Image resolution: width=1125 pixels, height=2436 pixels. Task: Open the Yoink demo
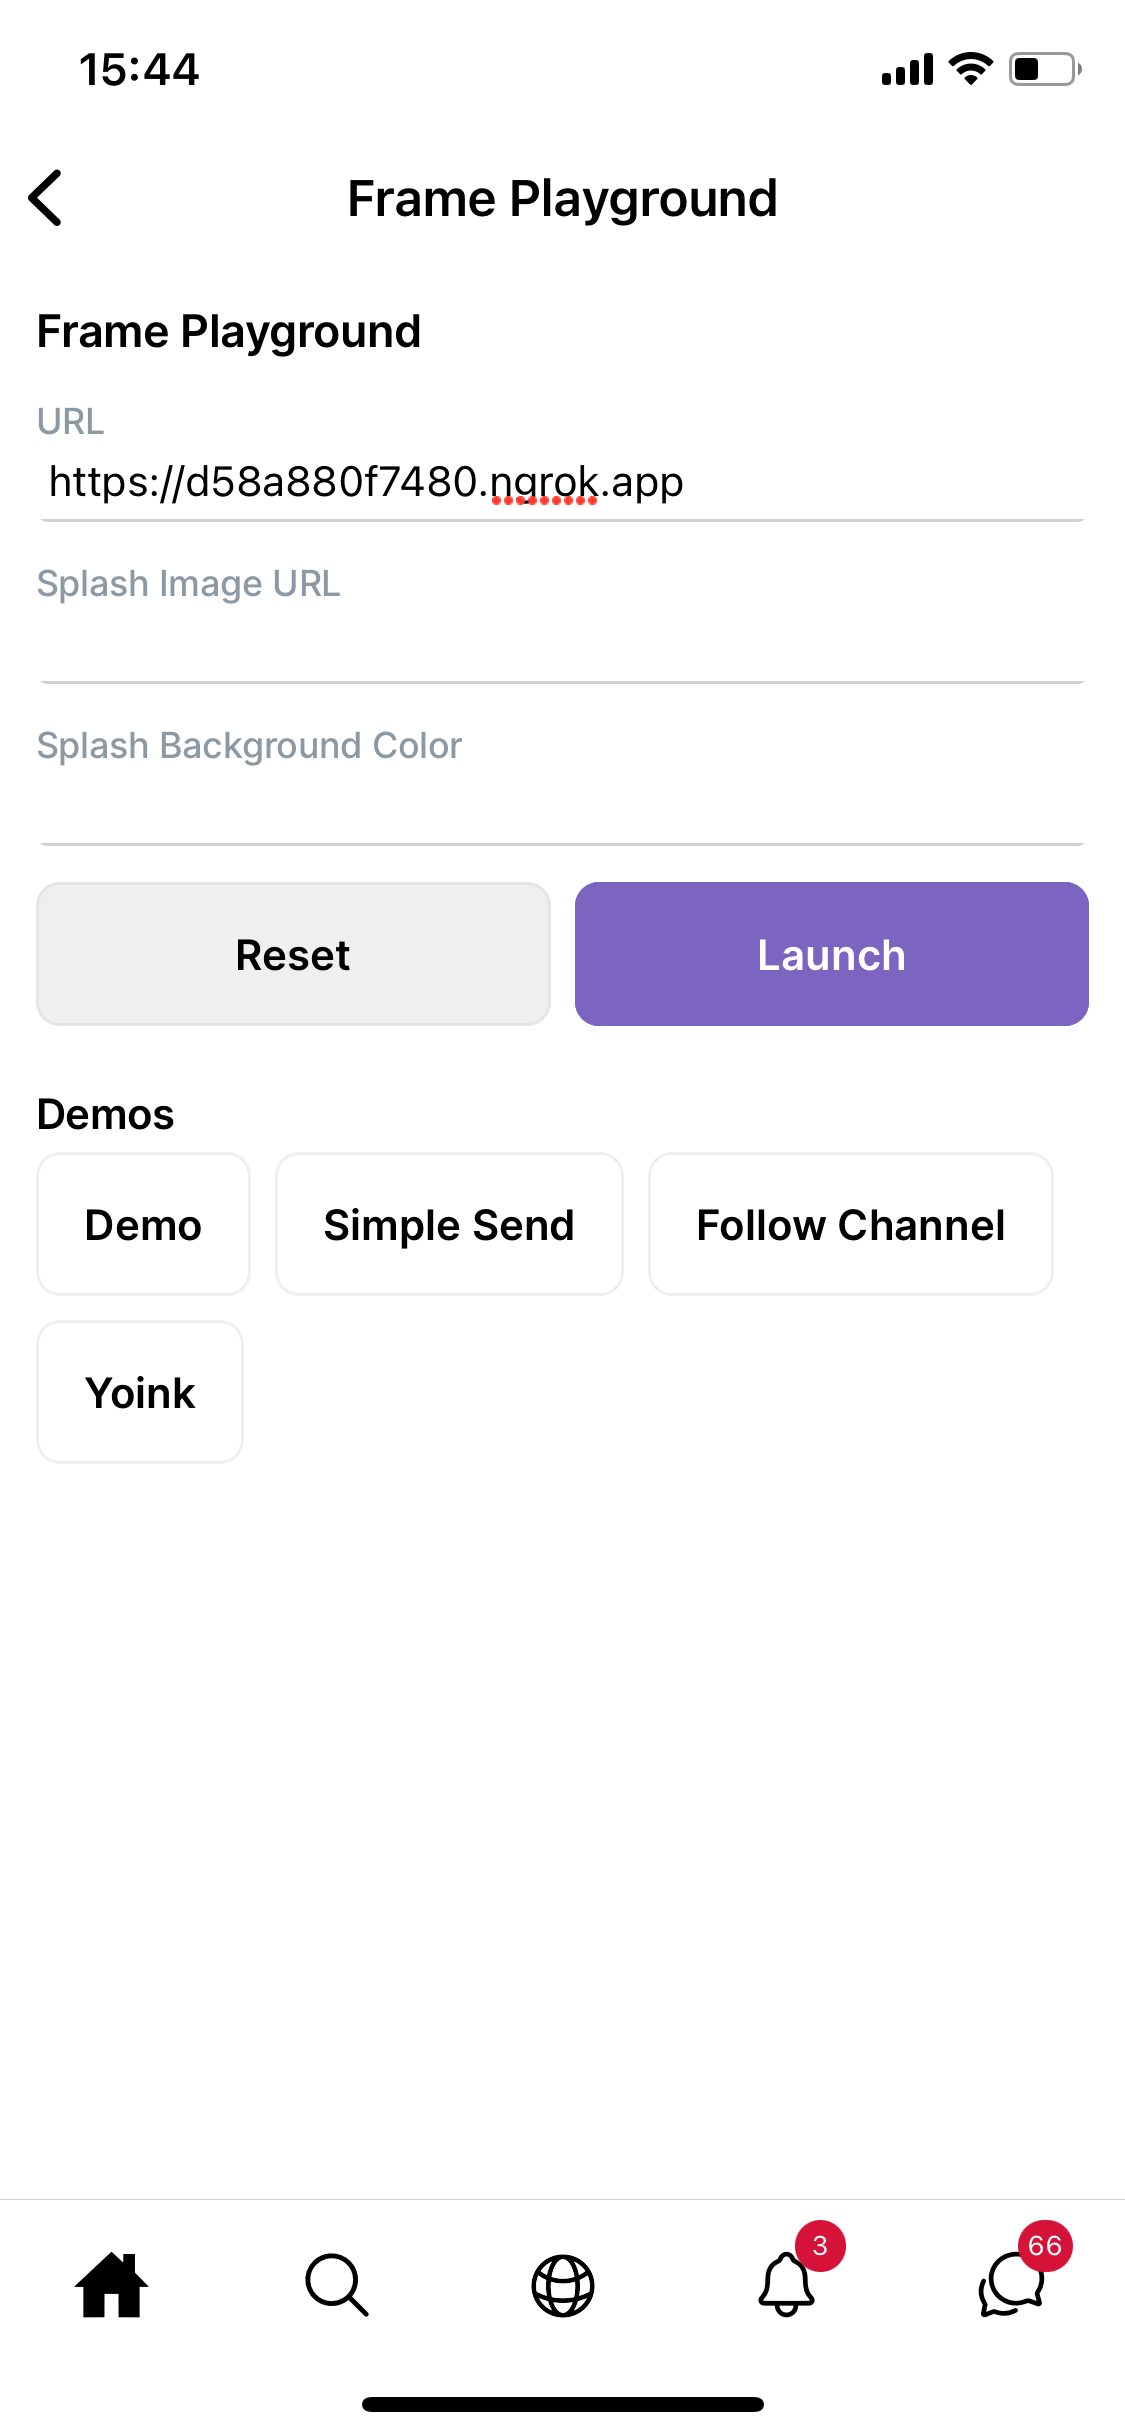pos(140,1392)
